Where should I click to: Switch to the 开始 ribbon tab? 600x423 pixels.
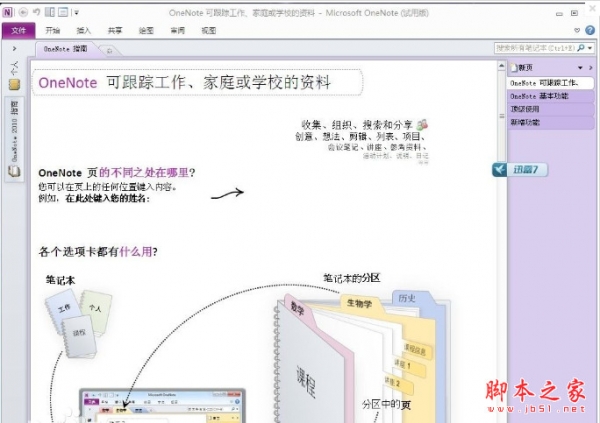[52, 31]
